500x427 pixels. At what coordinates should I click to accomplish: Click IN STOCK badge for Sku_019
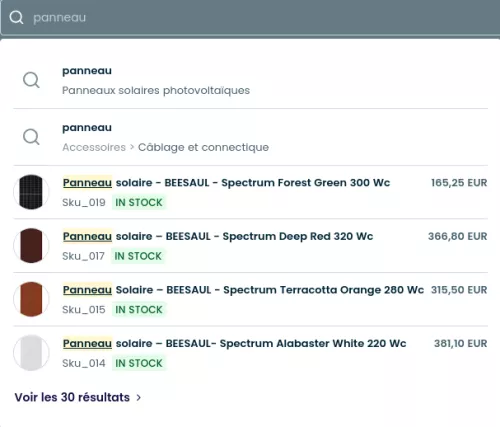pyautogui.click(x=139, y=203)
